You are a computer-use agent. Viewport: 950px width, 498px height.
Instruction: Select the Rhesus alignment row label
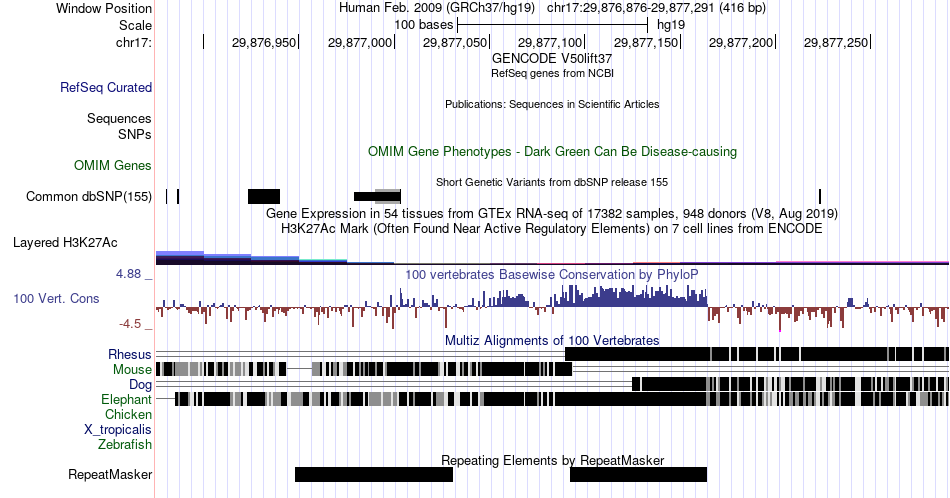[x=130, y=354]
